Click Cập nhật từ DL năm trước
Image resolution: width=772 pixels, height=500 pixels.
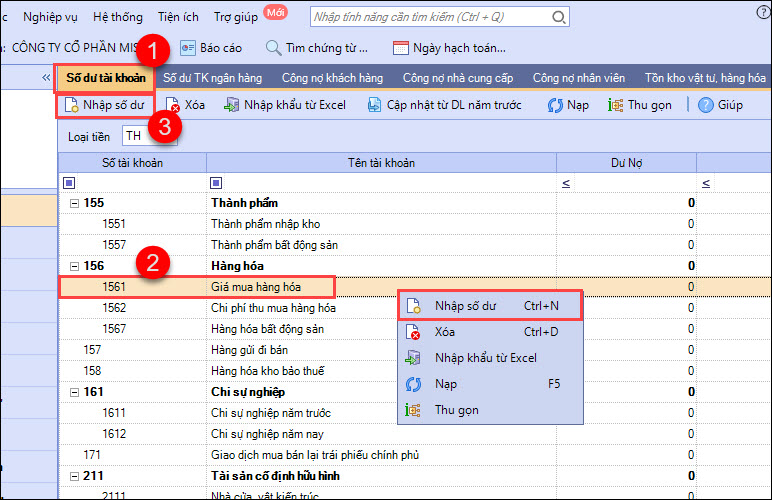pos(375,105)
